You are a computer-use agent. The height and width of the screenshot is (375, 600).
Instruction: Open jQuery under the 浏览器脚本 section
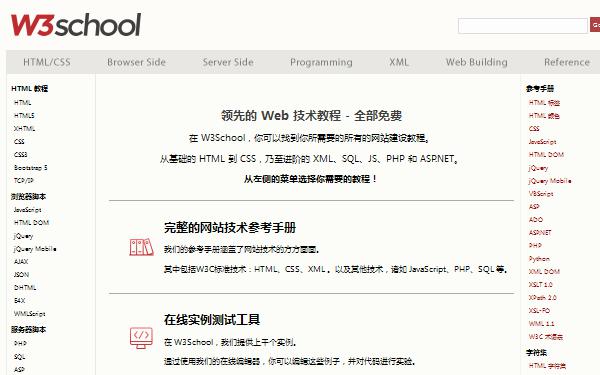click(x=23, y=236)
